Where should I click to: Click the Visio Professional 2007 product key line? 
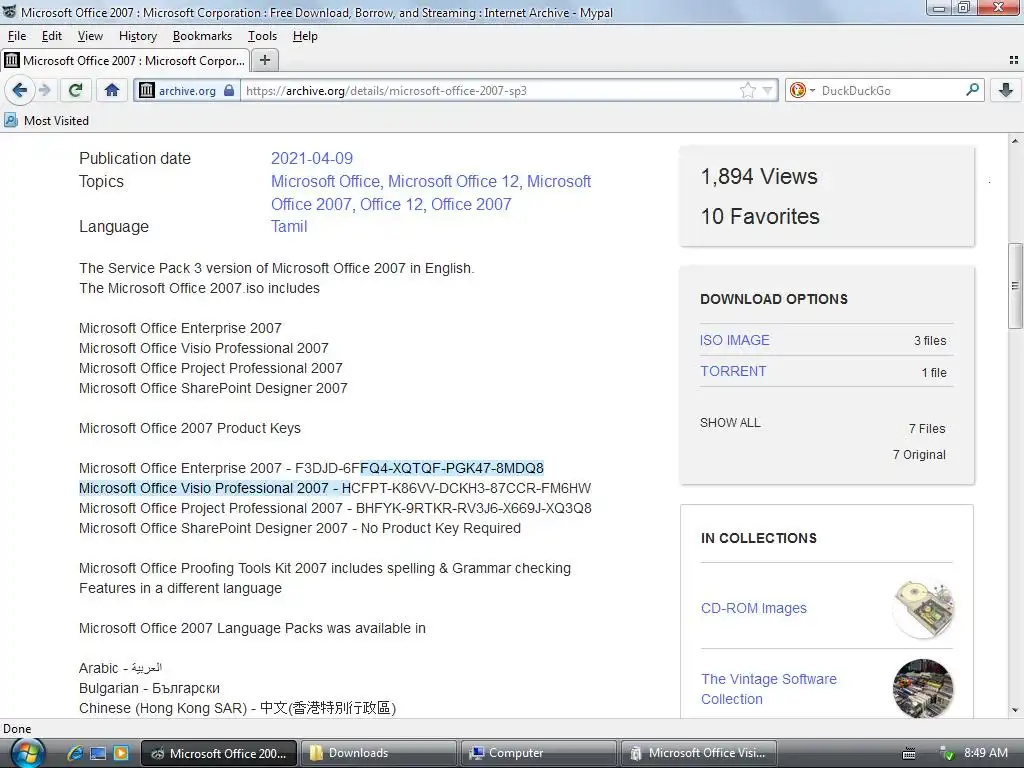click(x=334, y=488)
